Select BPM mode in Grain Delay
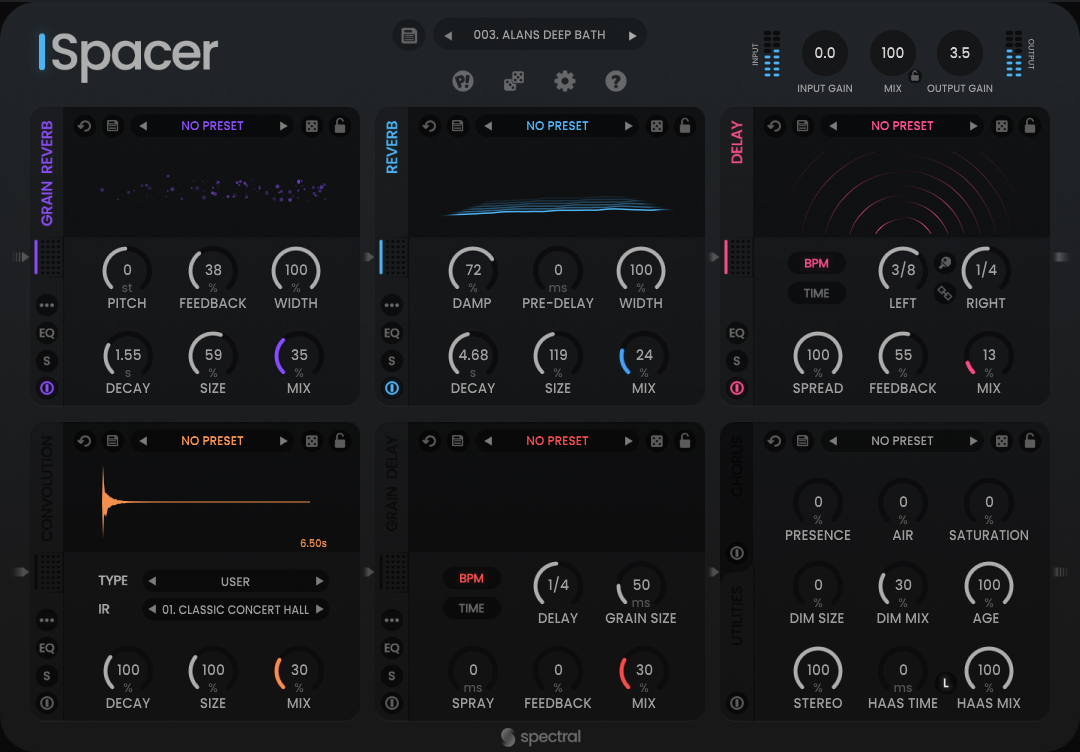The width and height of the screenshot is (1080, 752). coord(471,578)
